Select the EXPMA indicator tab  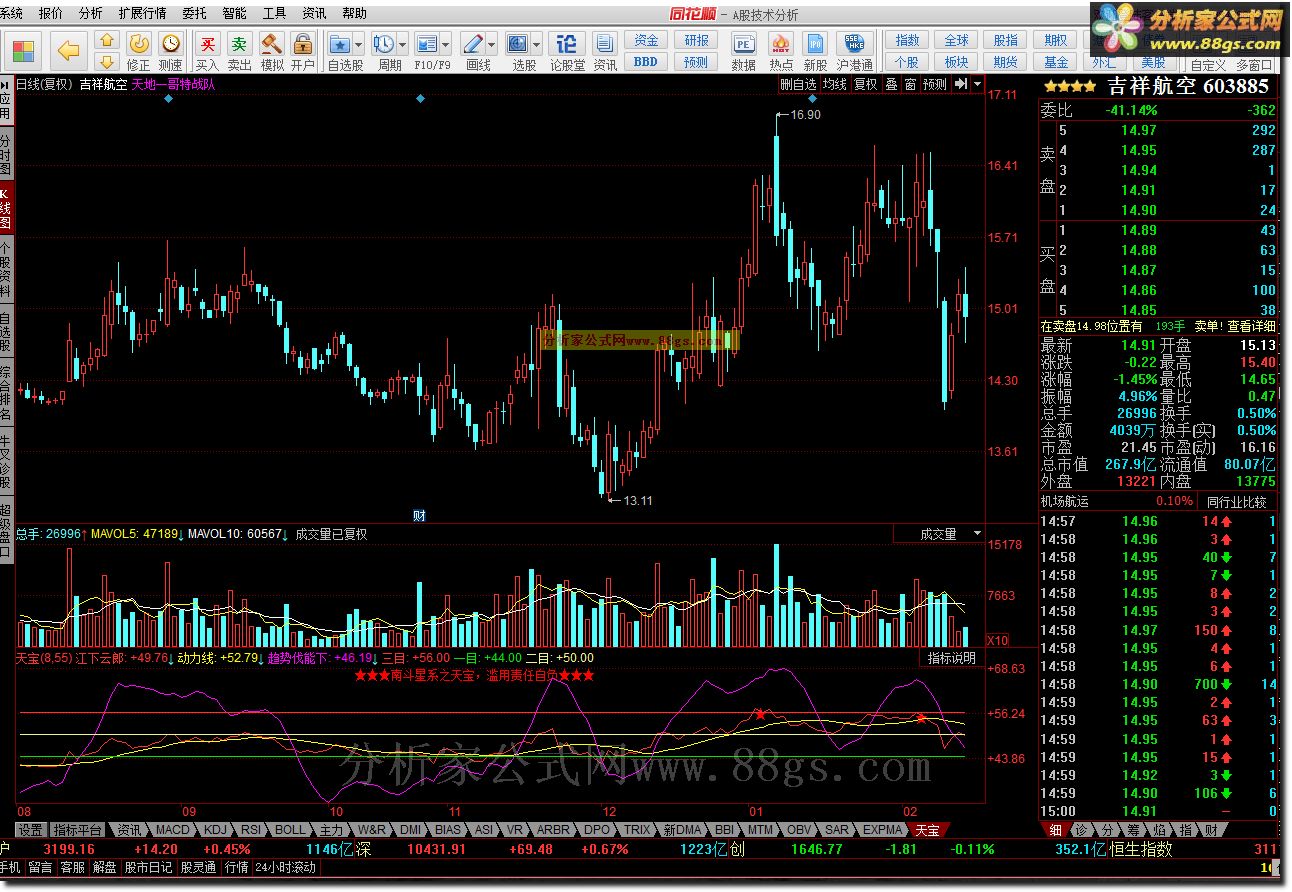coord(883,830)
